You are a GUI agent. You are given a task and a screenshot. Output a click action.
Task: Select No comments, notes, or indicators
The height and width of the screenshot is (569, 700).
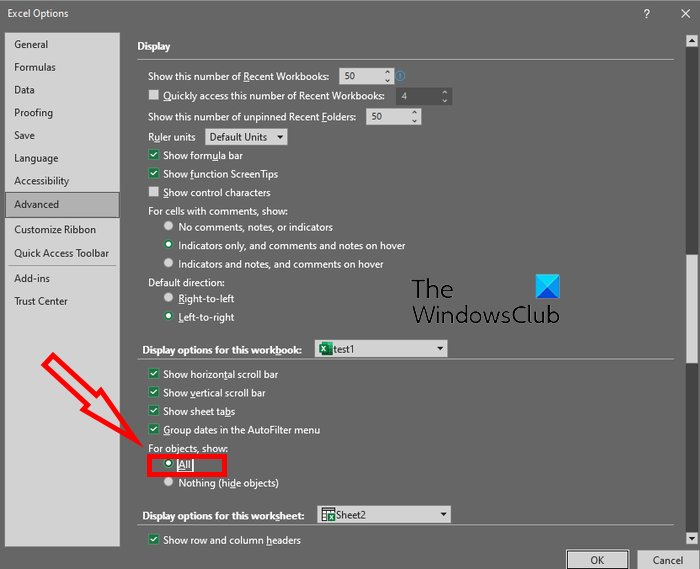point(168,226)
